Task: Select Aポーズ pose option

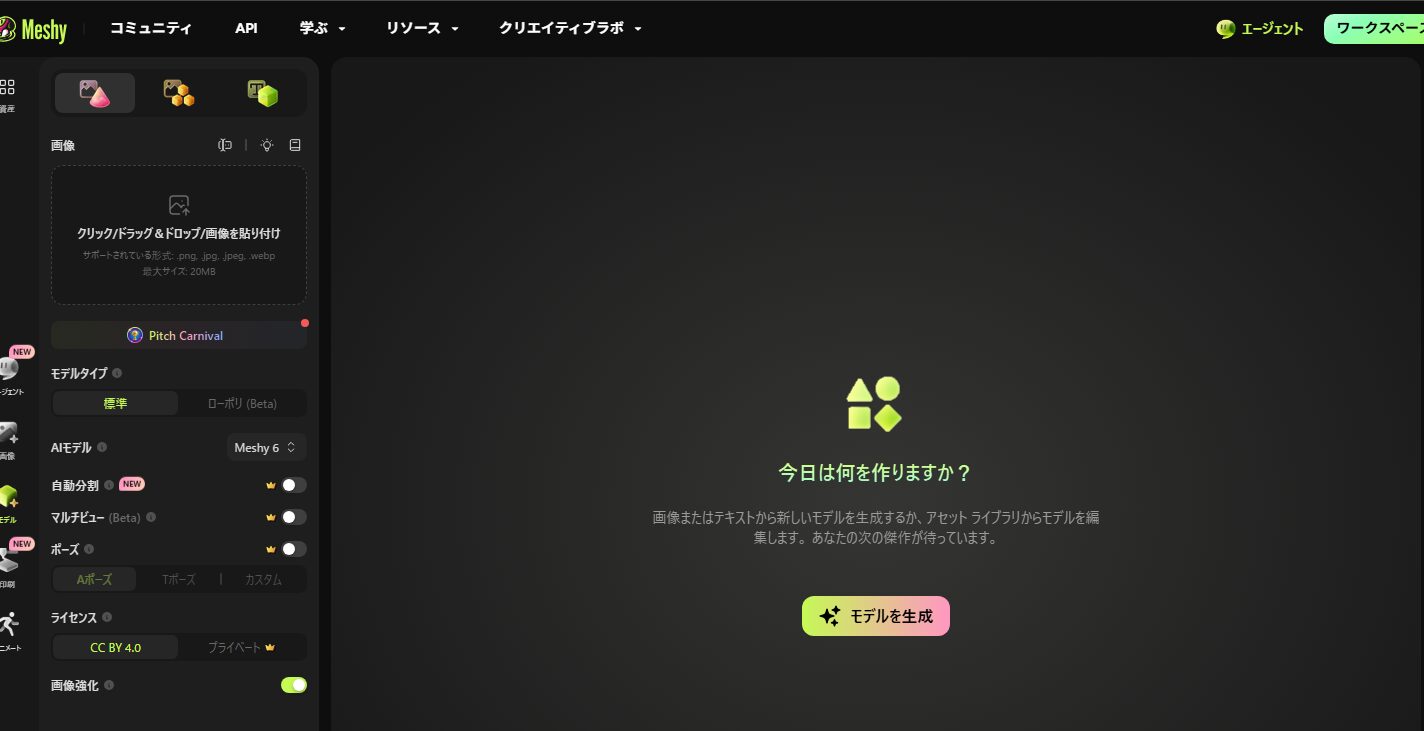Action: point(94,580)
